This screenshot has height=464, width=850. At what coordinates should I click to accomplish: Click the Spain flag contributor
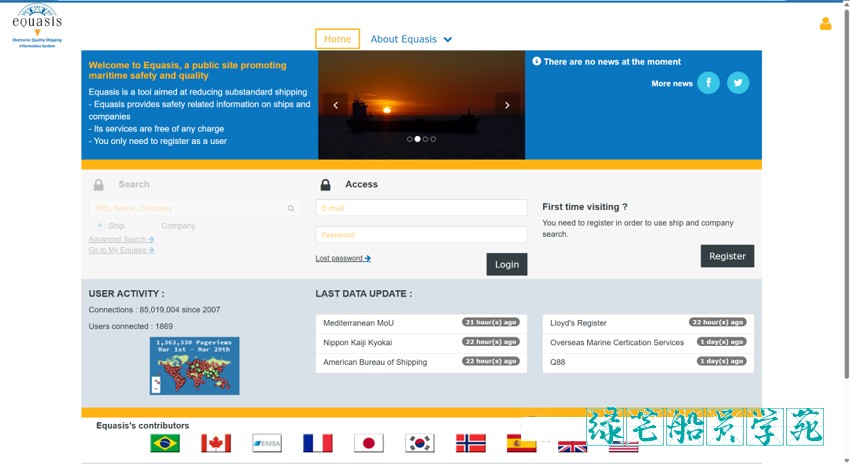(521, 443)
